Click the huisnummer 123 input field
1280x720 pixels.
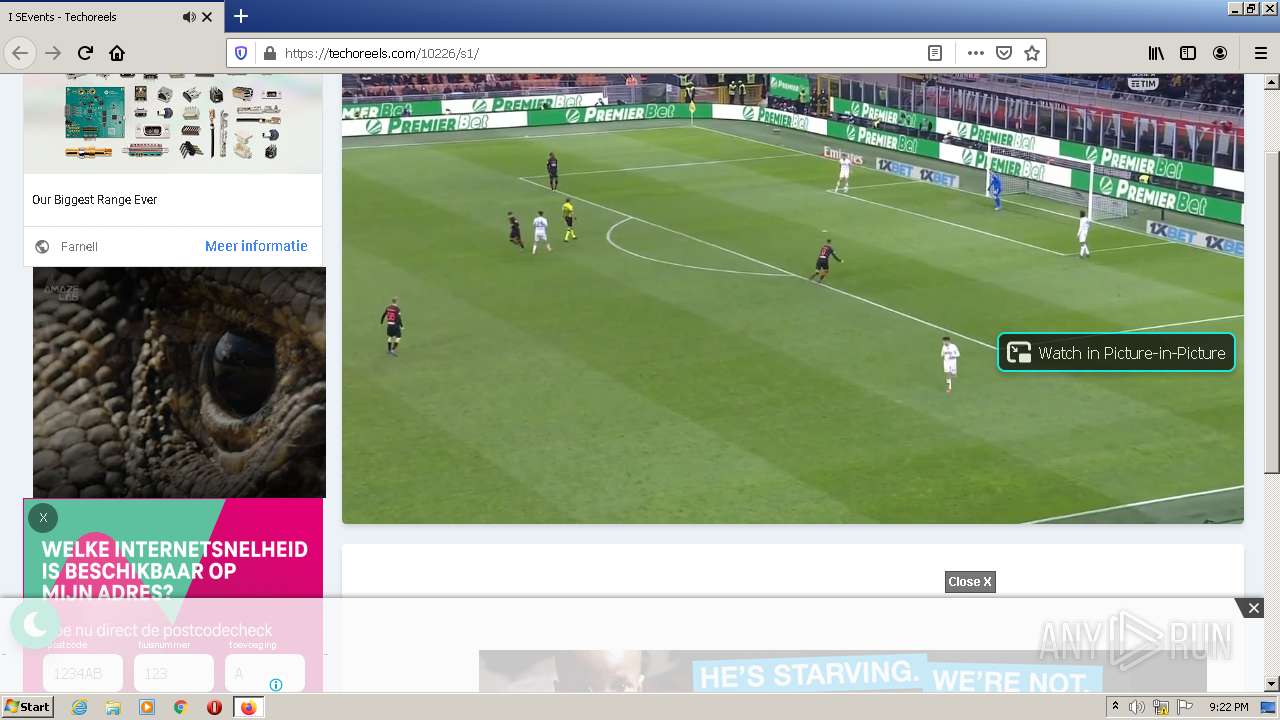coord(174,673)
